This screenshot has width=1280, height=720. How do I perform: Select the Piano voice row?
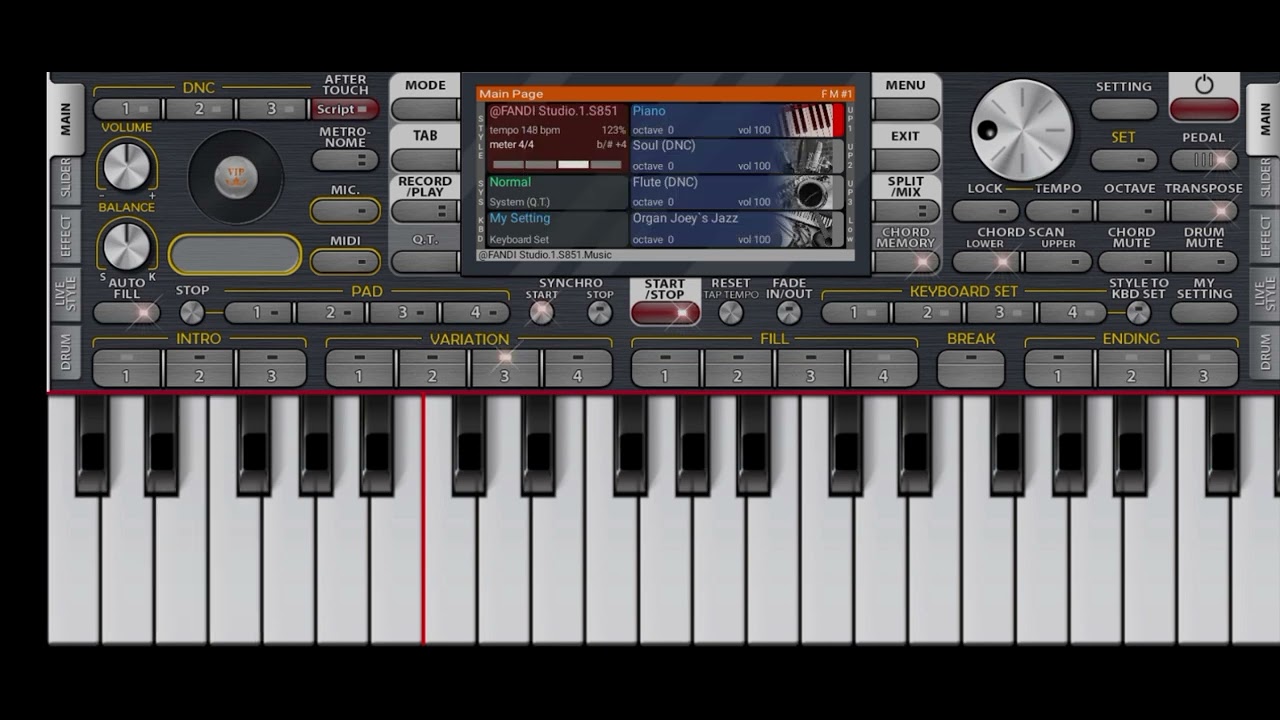pos(738,121)
